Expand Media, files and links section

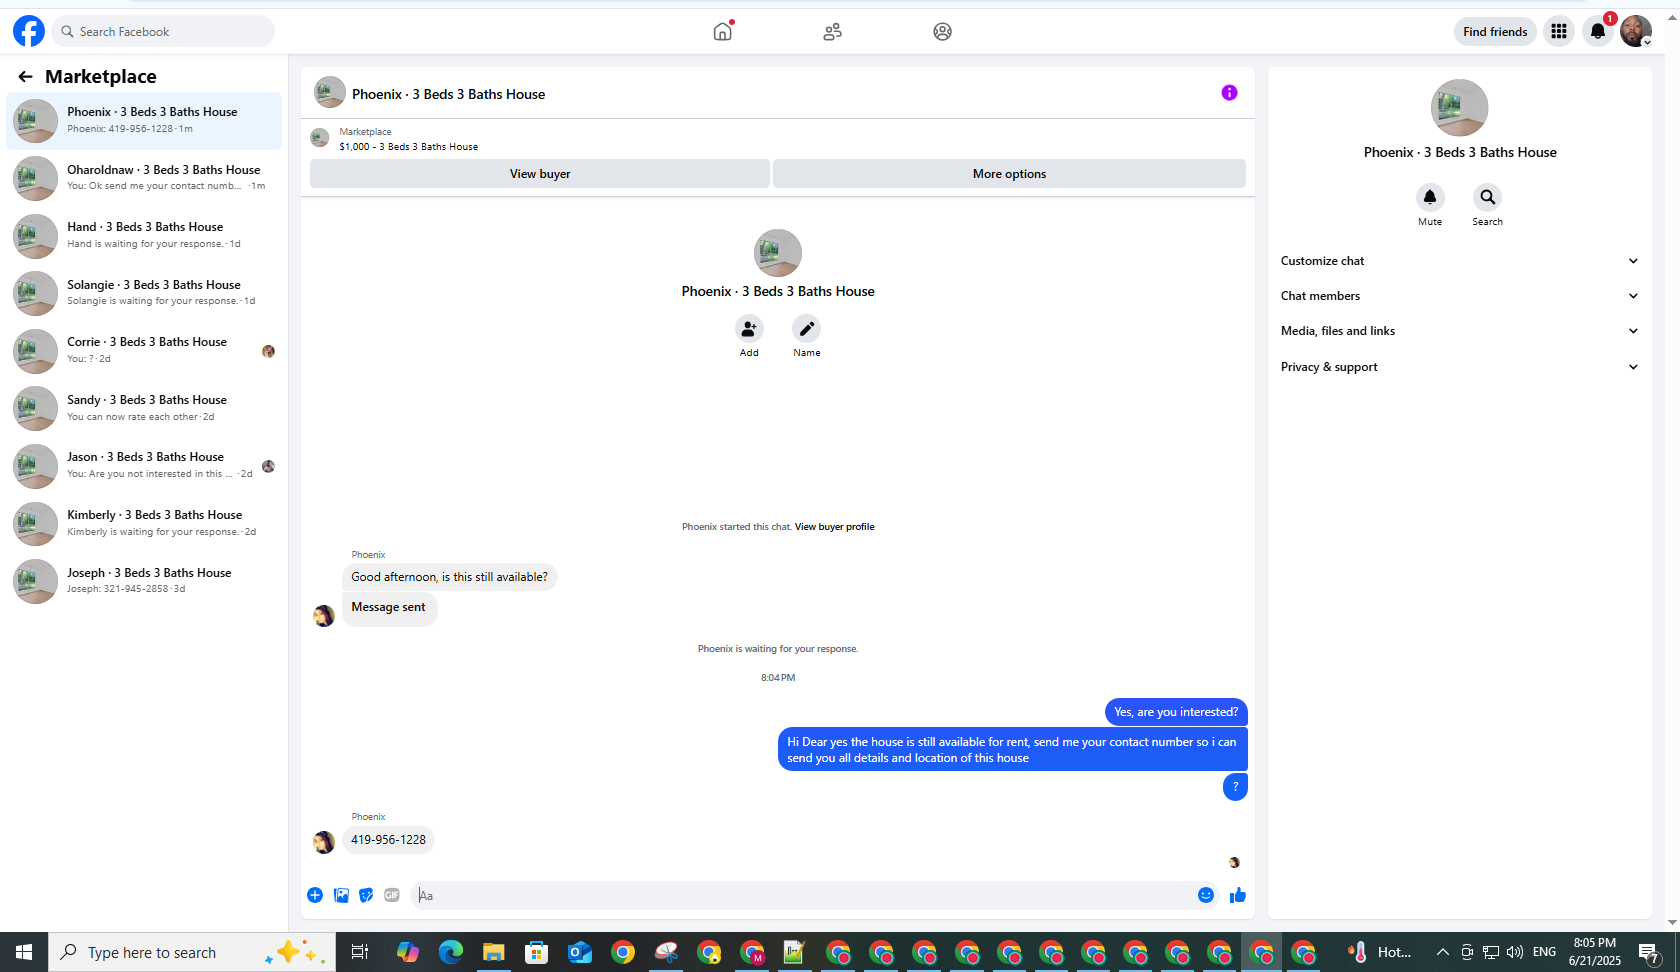click(1460, 331)
